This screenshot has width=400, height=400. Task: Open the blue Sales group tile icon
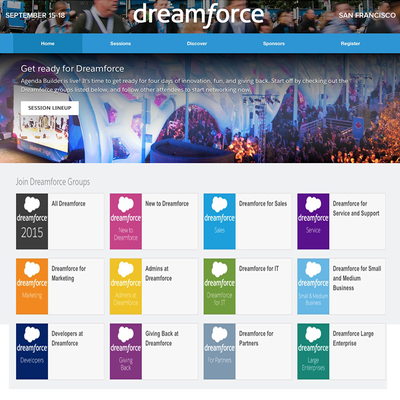coord(219,221)
